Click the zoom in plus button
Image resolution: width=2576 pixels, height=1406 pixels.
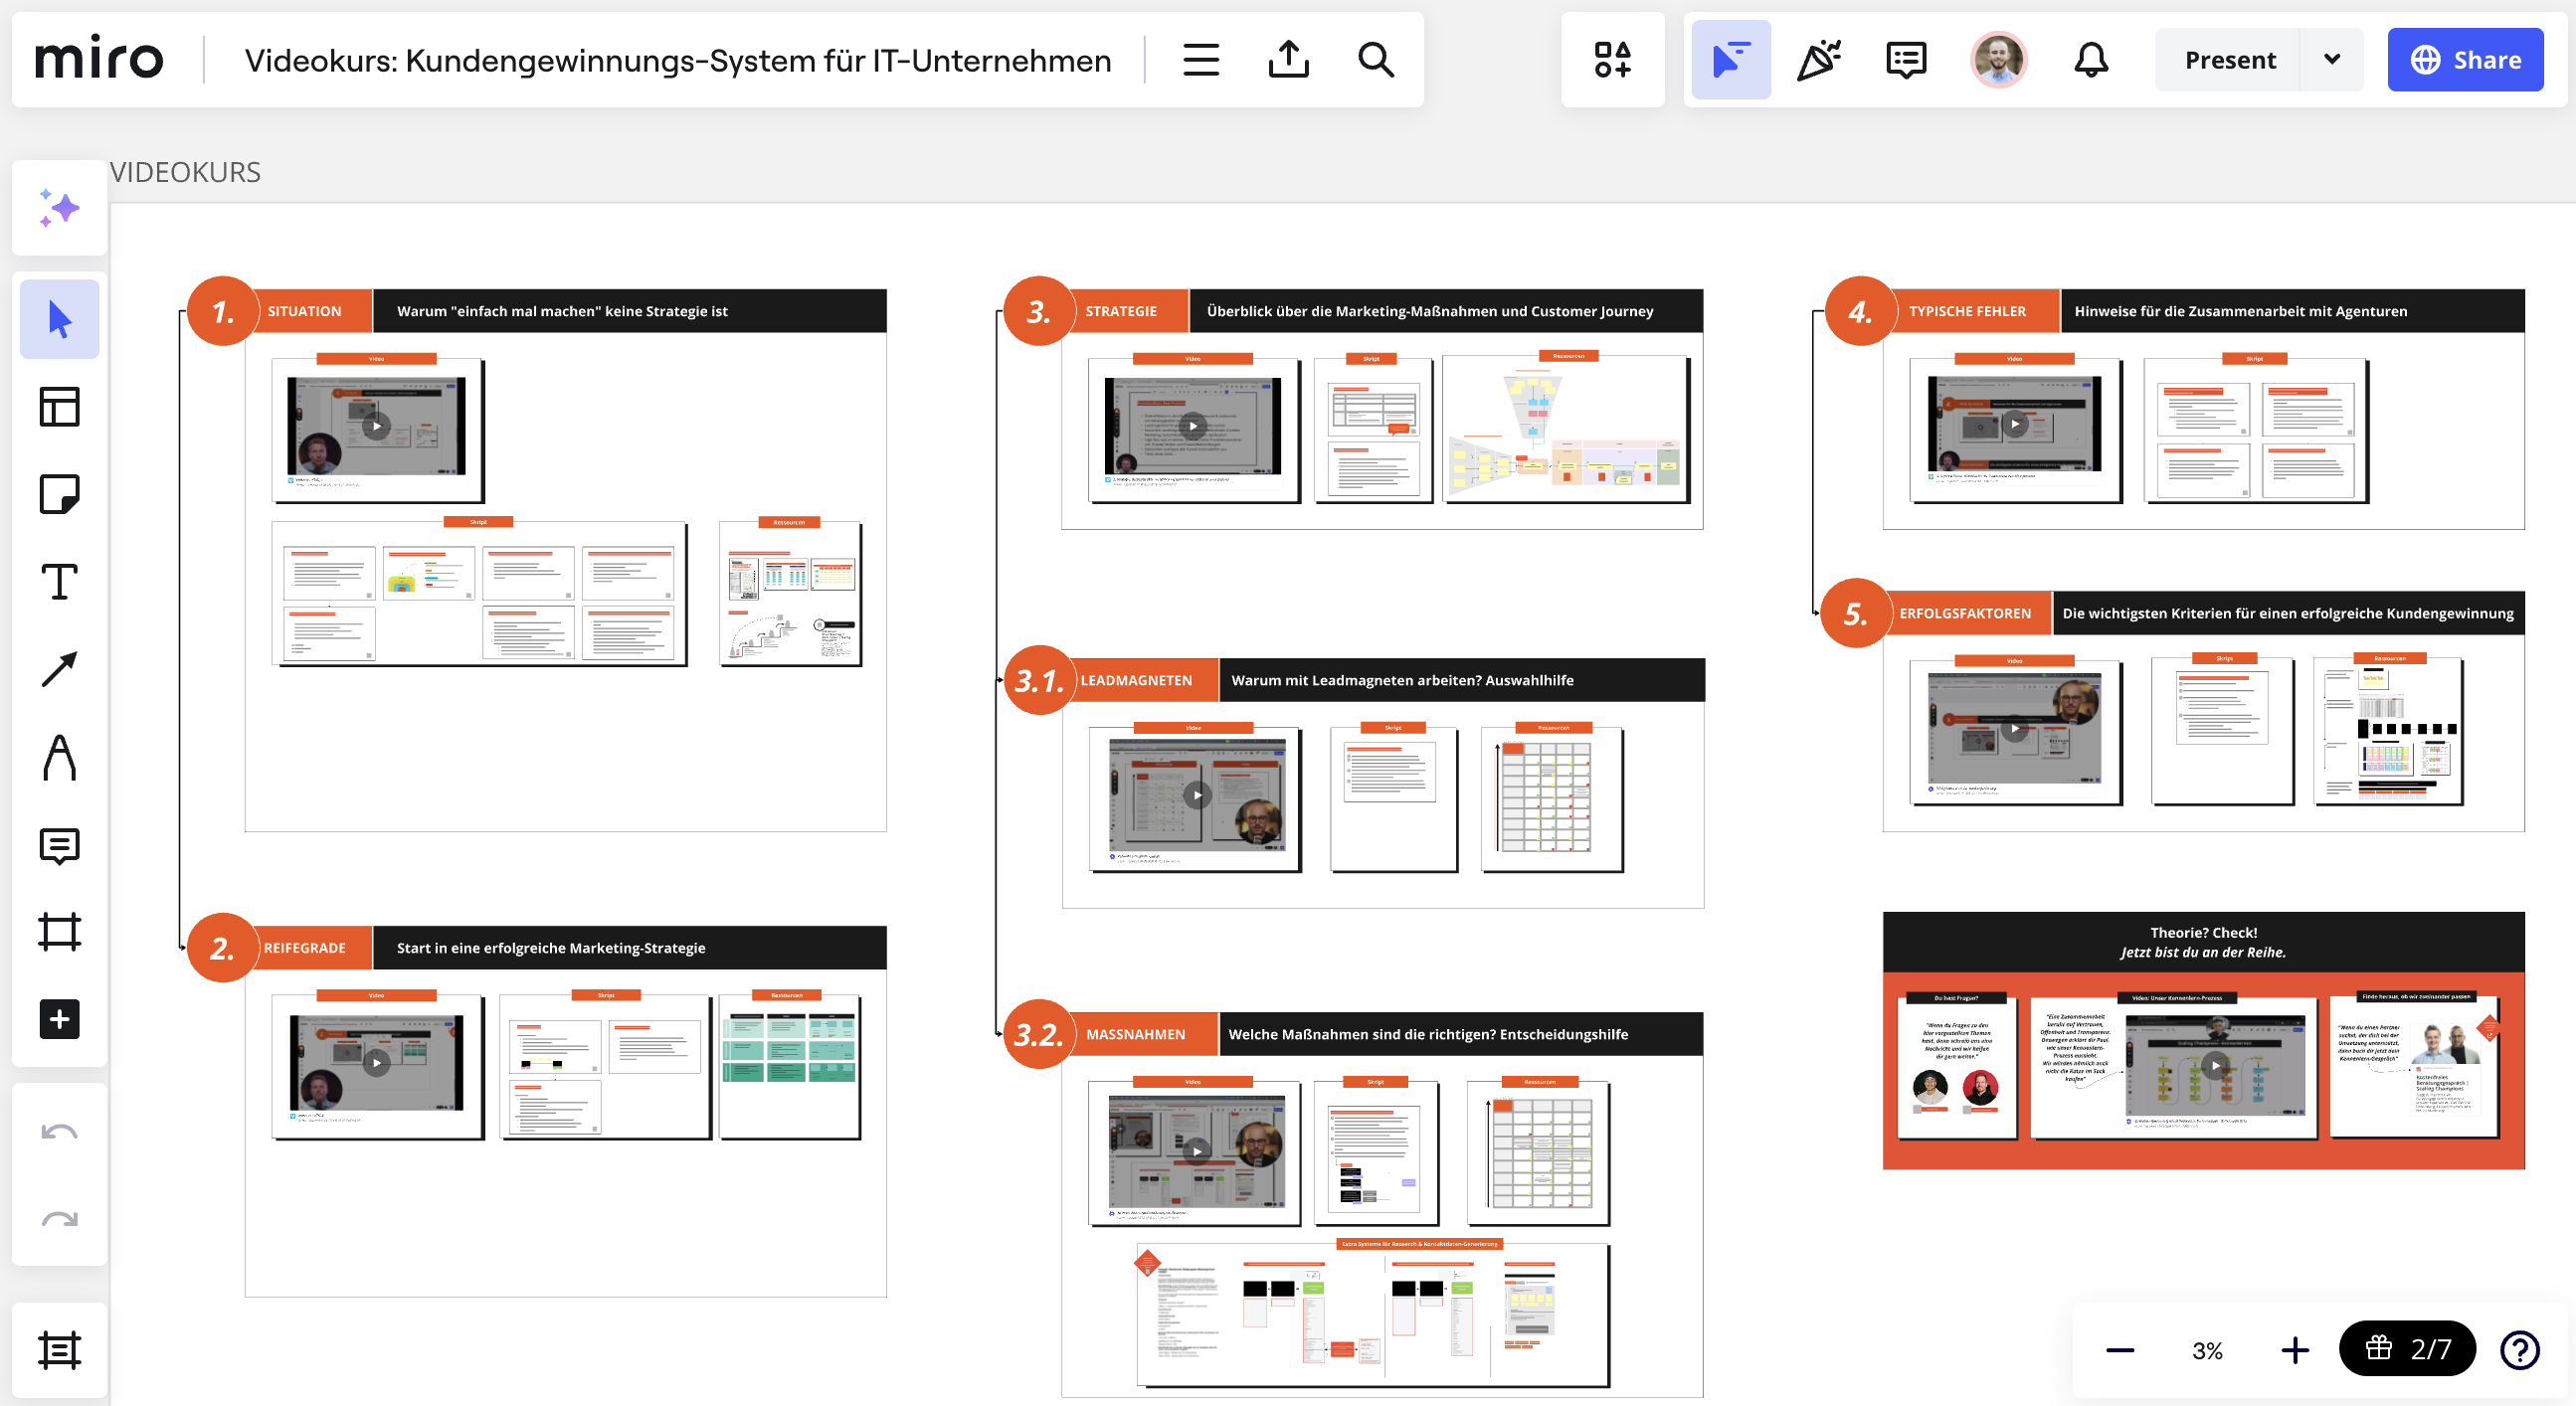(x=2295, y=1350)
